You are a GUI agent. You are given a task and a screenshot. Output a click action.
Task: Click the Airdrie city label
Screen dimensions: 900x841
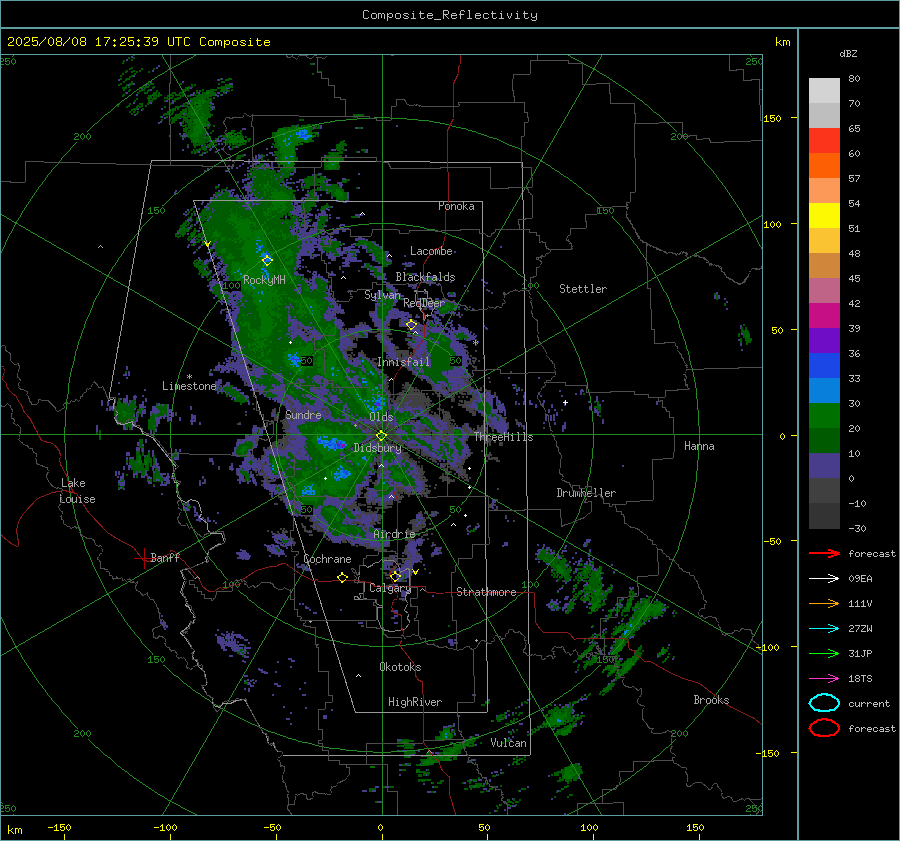pos(394,534)
